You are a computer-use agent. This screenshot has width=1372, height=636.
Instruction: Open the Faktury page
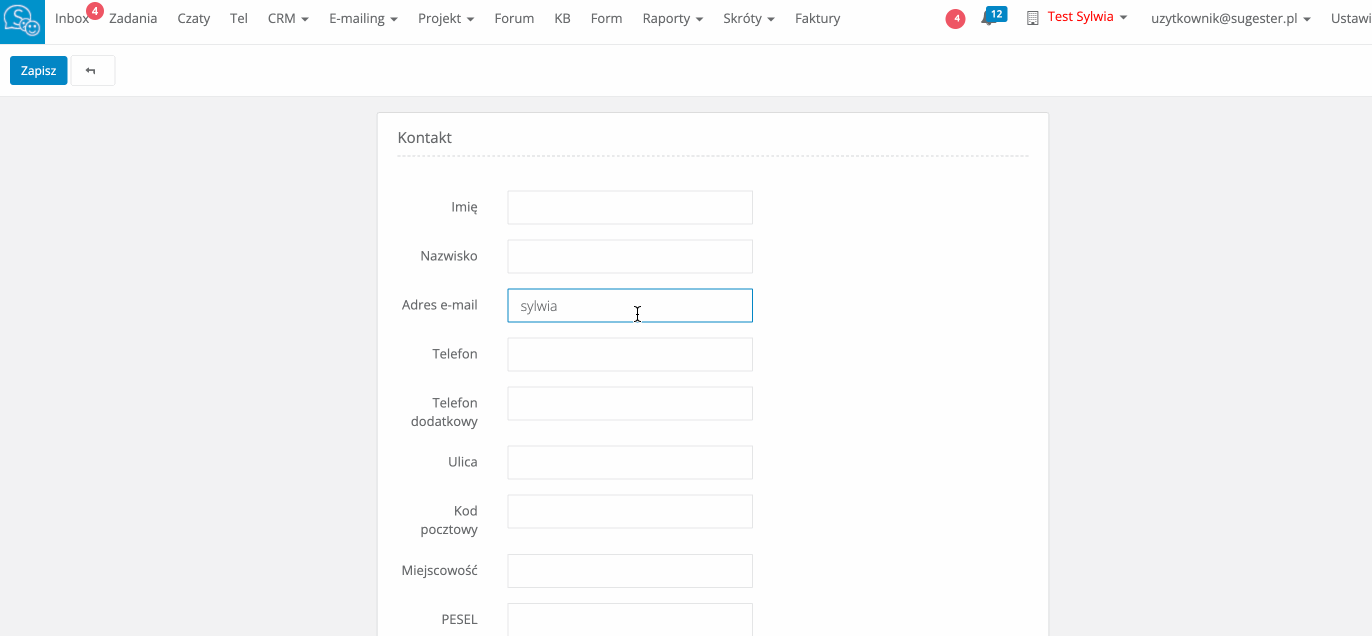point(817,19)
